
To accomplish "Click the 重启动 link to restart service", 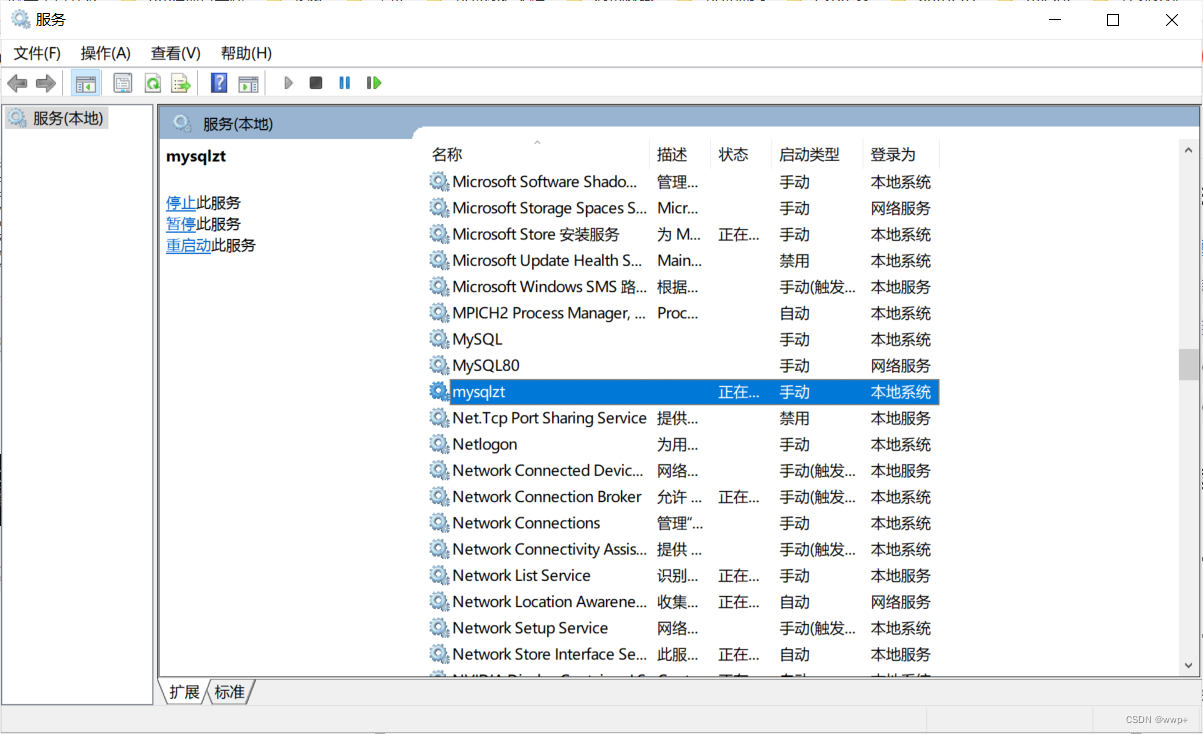I will point(188,245).
